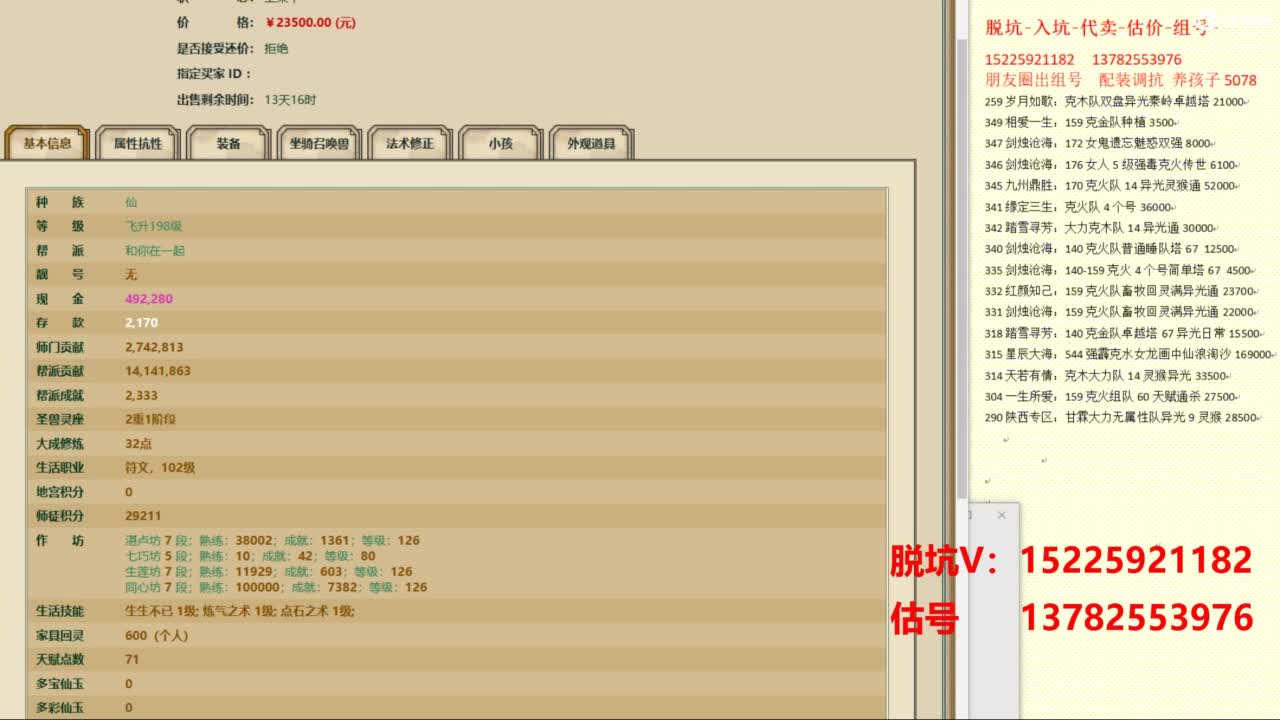Click the 作坊 workshop row 同心坊 7段
1280x720 pixels.
(276, 587)
